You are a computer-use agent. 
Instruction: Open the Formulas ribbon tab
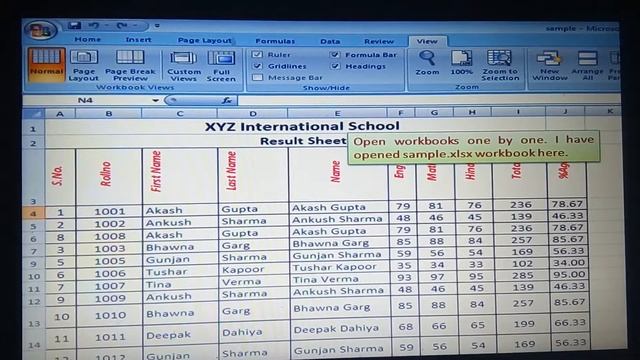coord(275,41)
